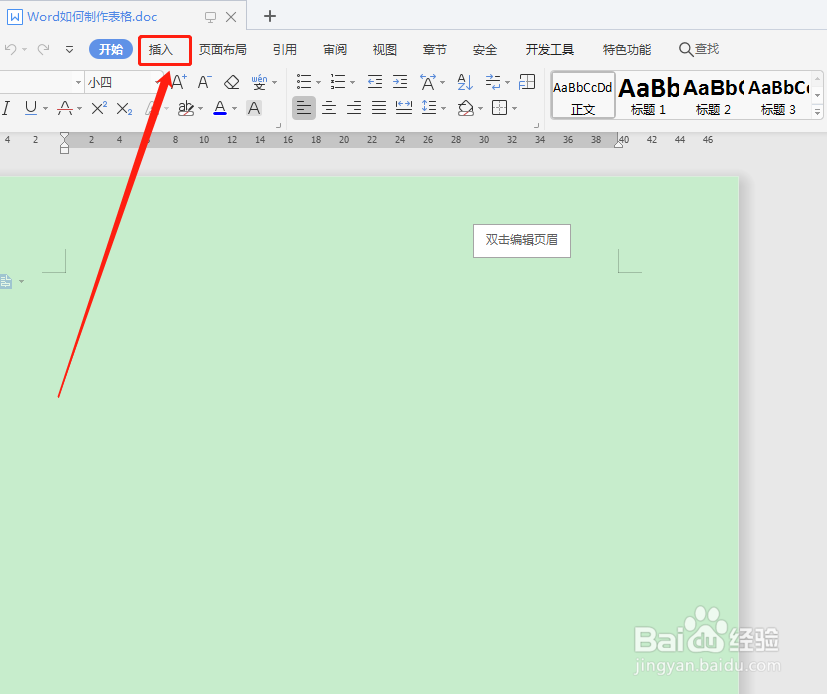Open the font settings dialog launcher
Image resolution: width=827 pixels, height=694 pixels.
(x=278, y=126)
